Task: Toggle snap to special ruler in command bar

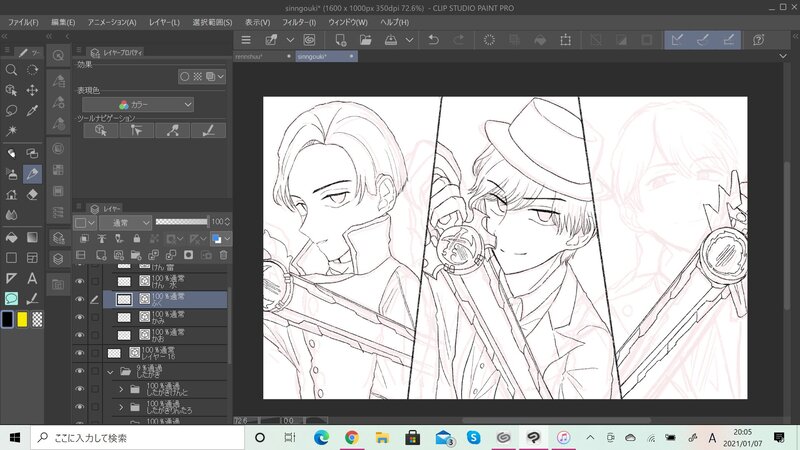Action: 703,40
